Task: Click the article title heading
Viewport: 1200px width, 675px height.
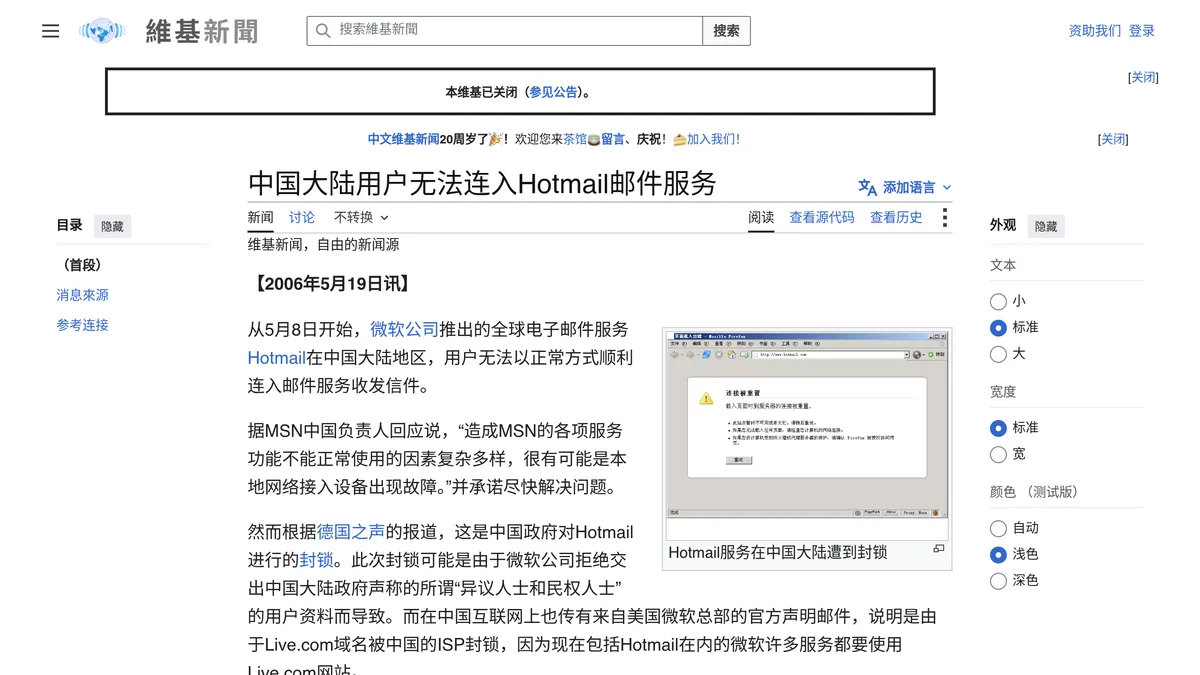Action: (483, 184)
